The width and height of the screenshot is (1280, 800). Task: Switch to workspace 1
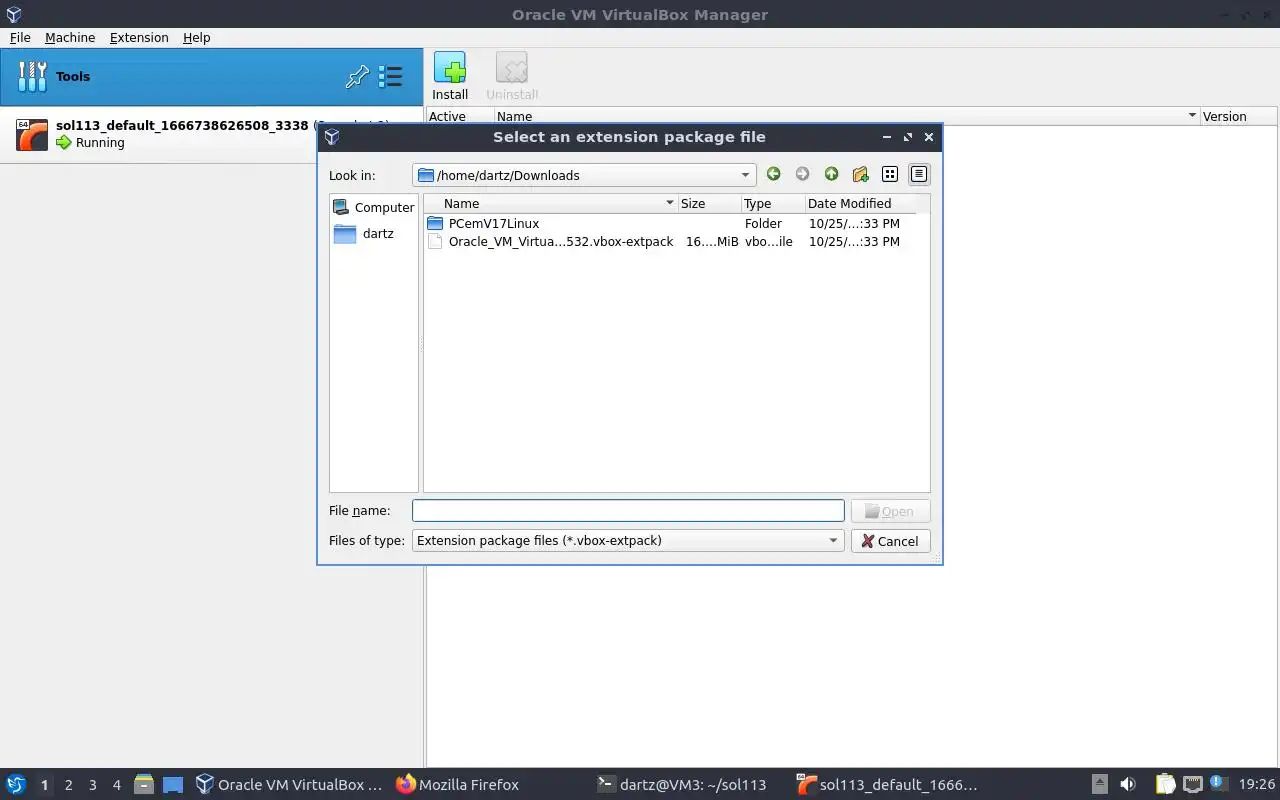(x=44, y=785)
